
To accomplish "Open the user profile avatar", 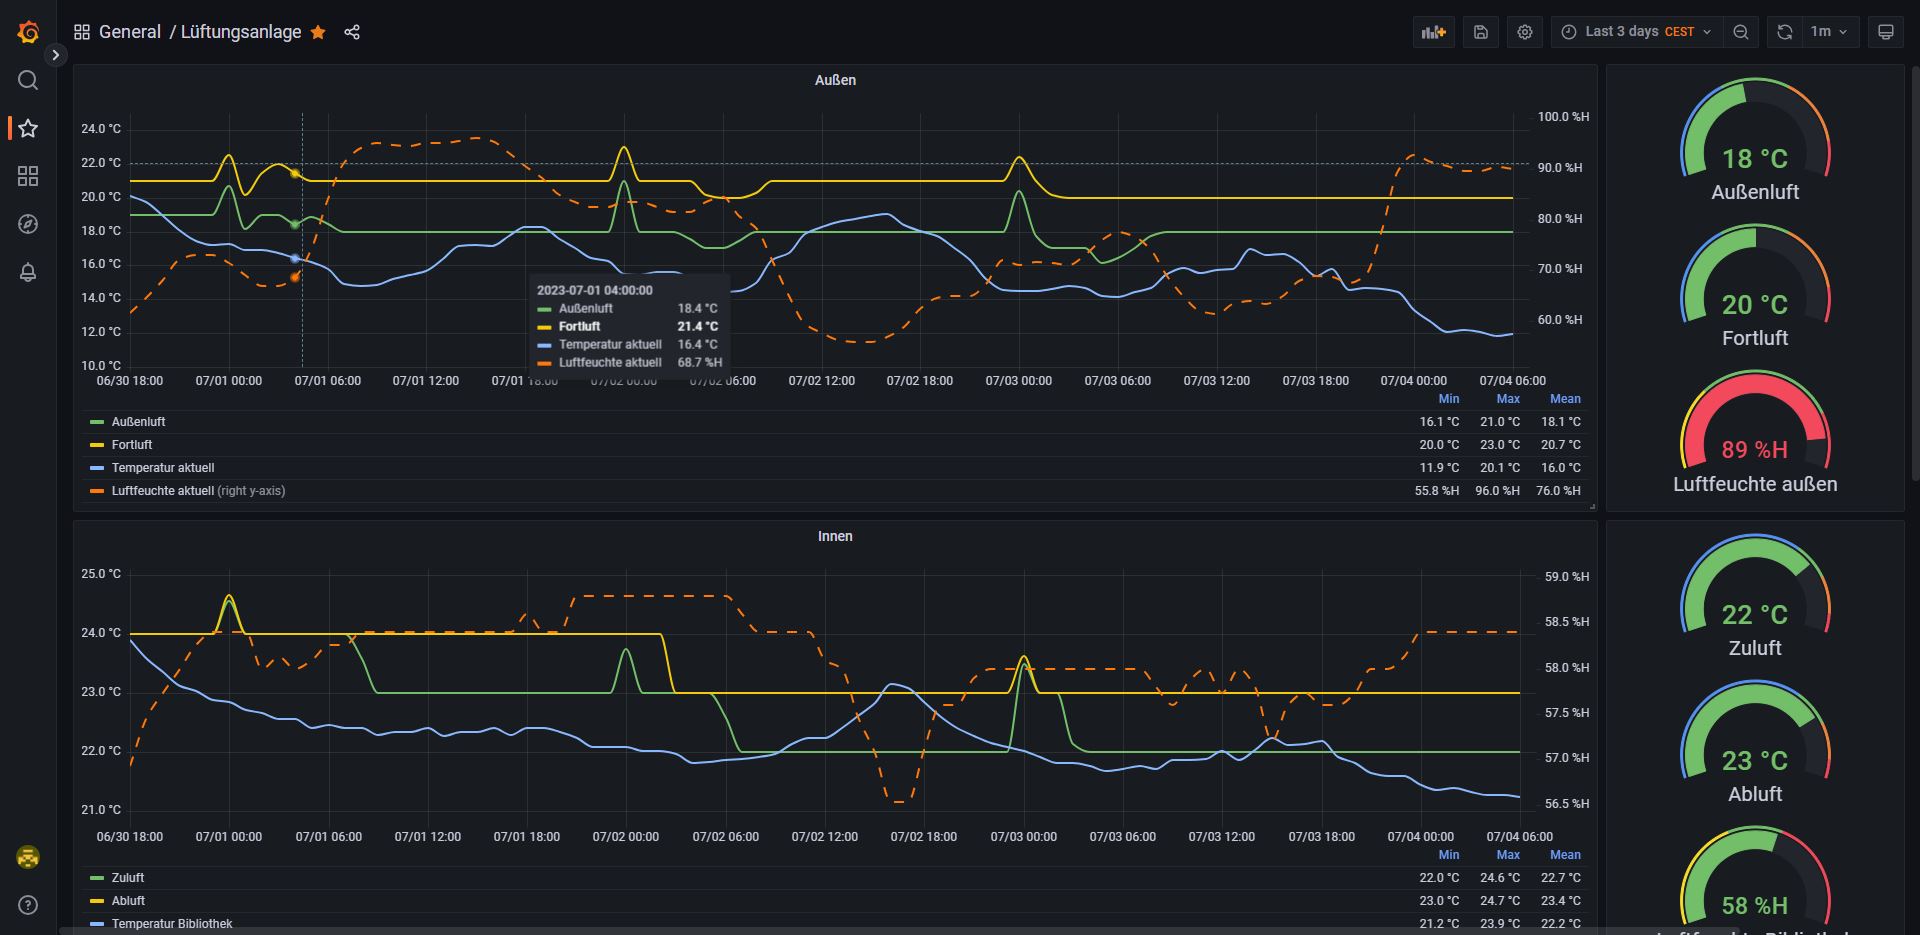I will coord(28,857).
